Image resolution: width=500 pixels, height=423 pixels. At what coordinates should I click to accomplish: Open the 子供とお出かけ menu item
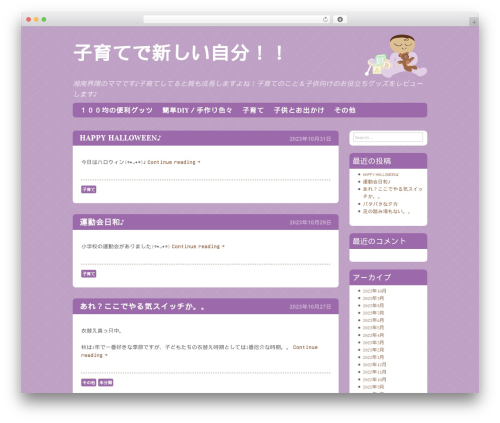tap(299, 110)
